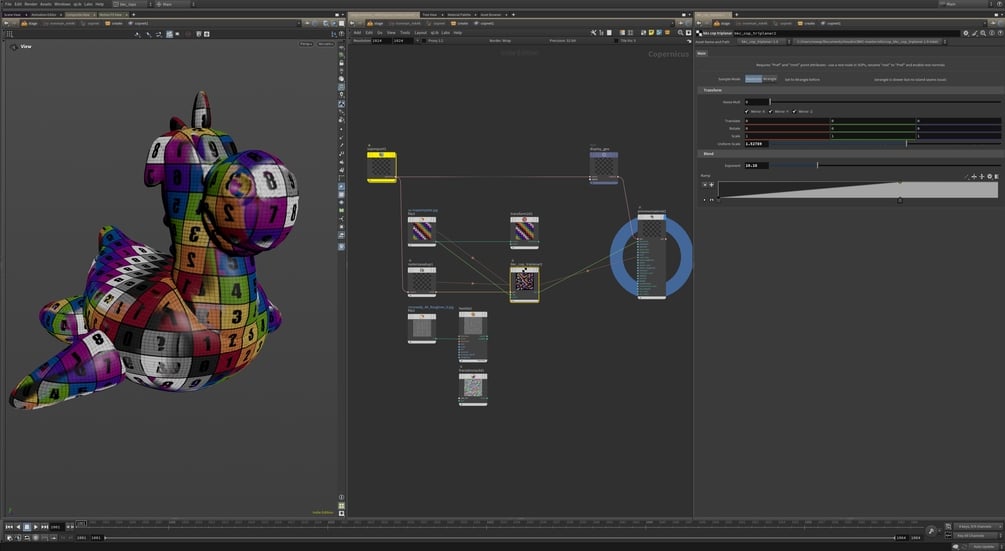1005x551 pixels.
Task: Select the yellow sopimport1 node
Action: click(381, 167)
